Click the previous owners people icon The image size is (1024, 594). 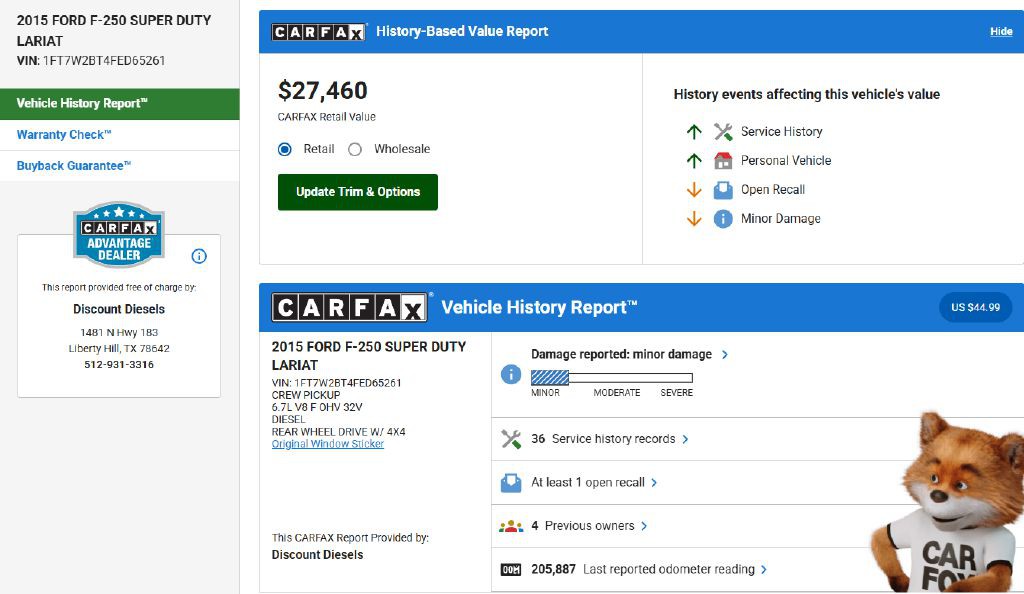pos(511,526)
